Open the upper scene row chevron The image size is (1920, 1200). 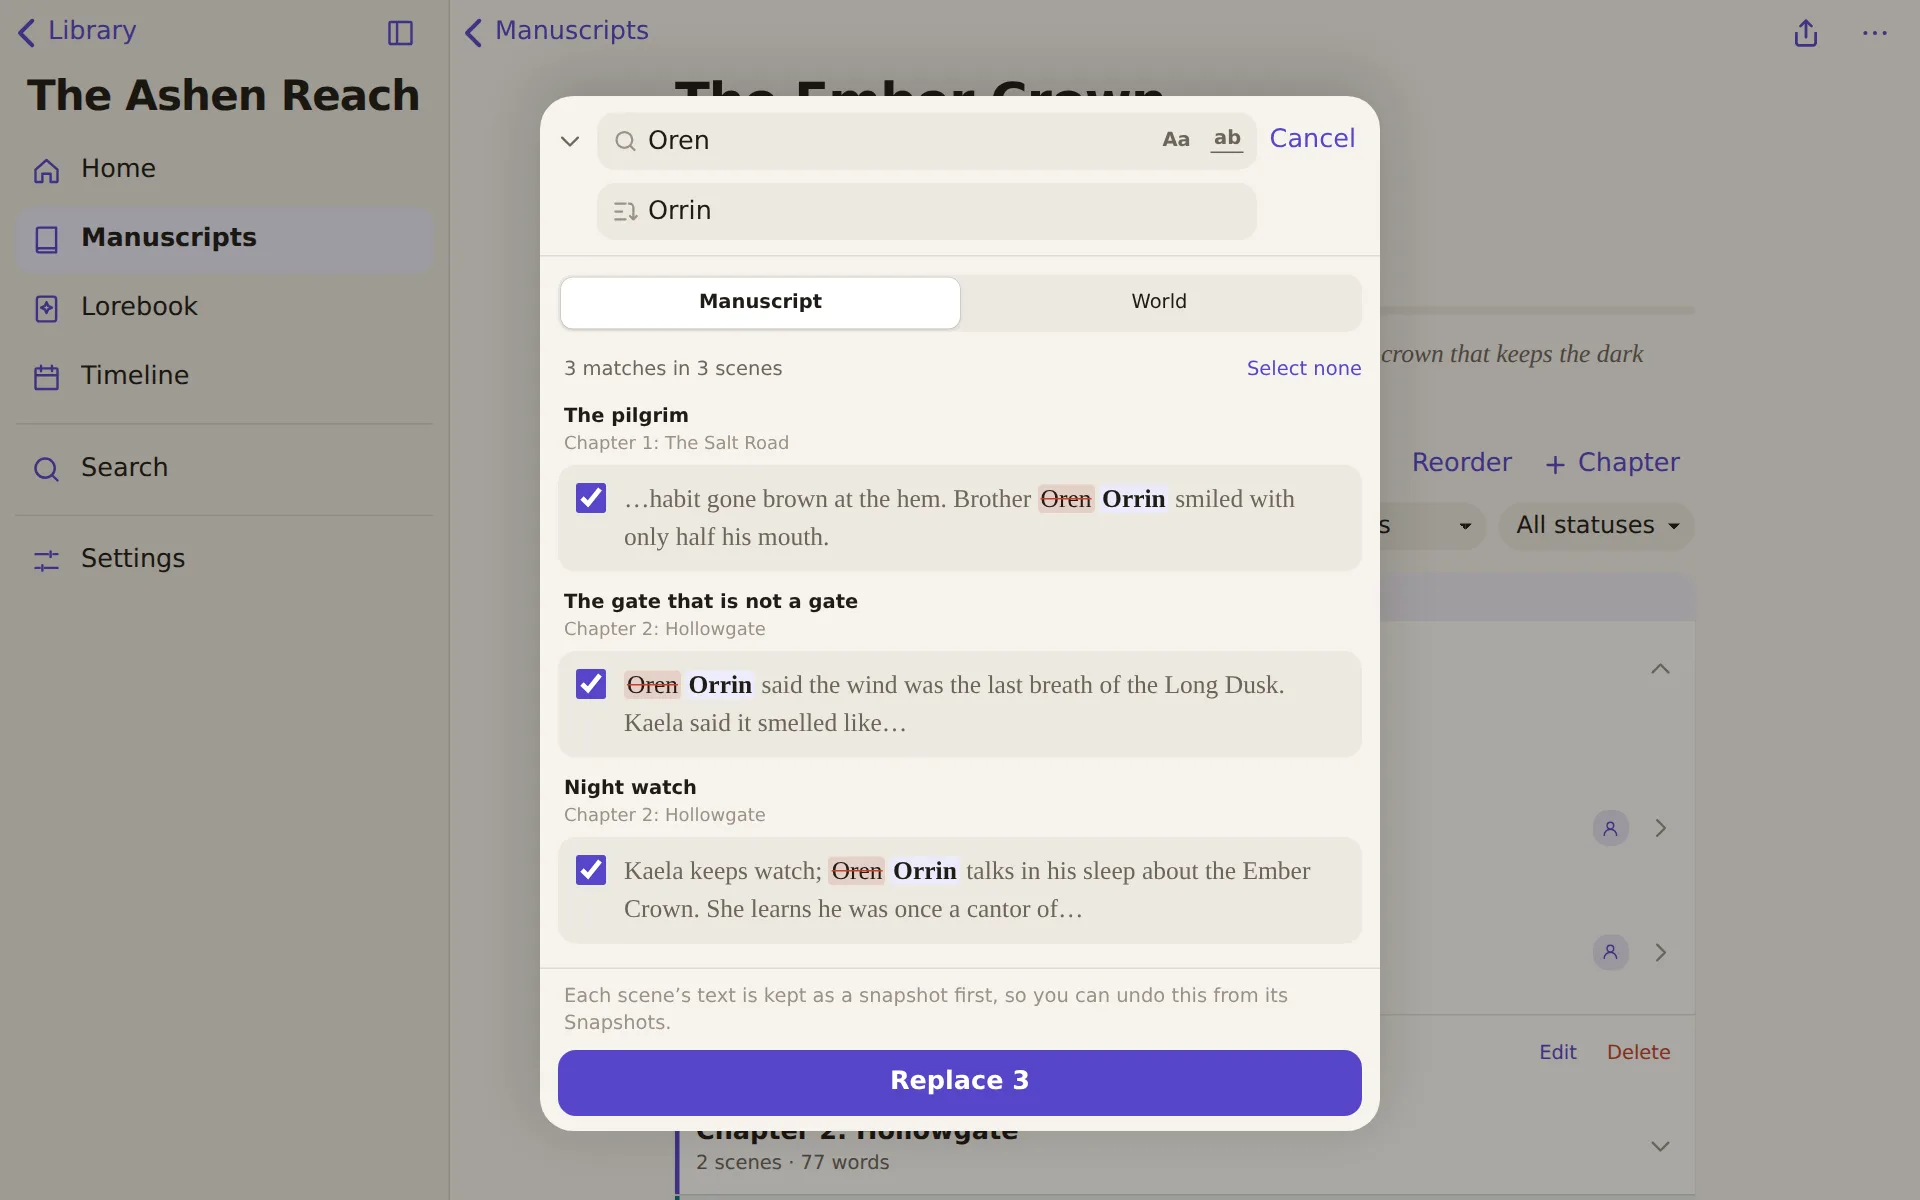click(1660, 828)
